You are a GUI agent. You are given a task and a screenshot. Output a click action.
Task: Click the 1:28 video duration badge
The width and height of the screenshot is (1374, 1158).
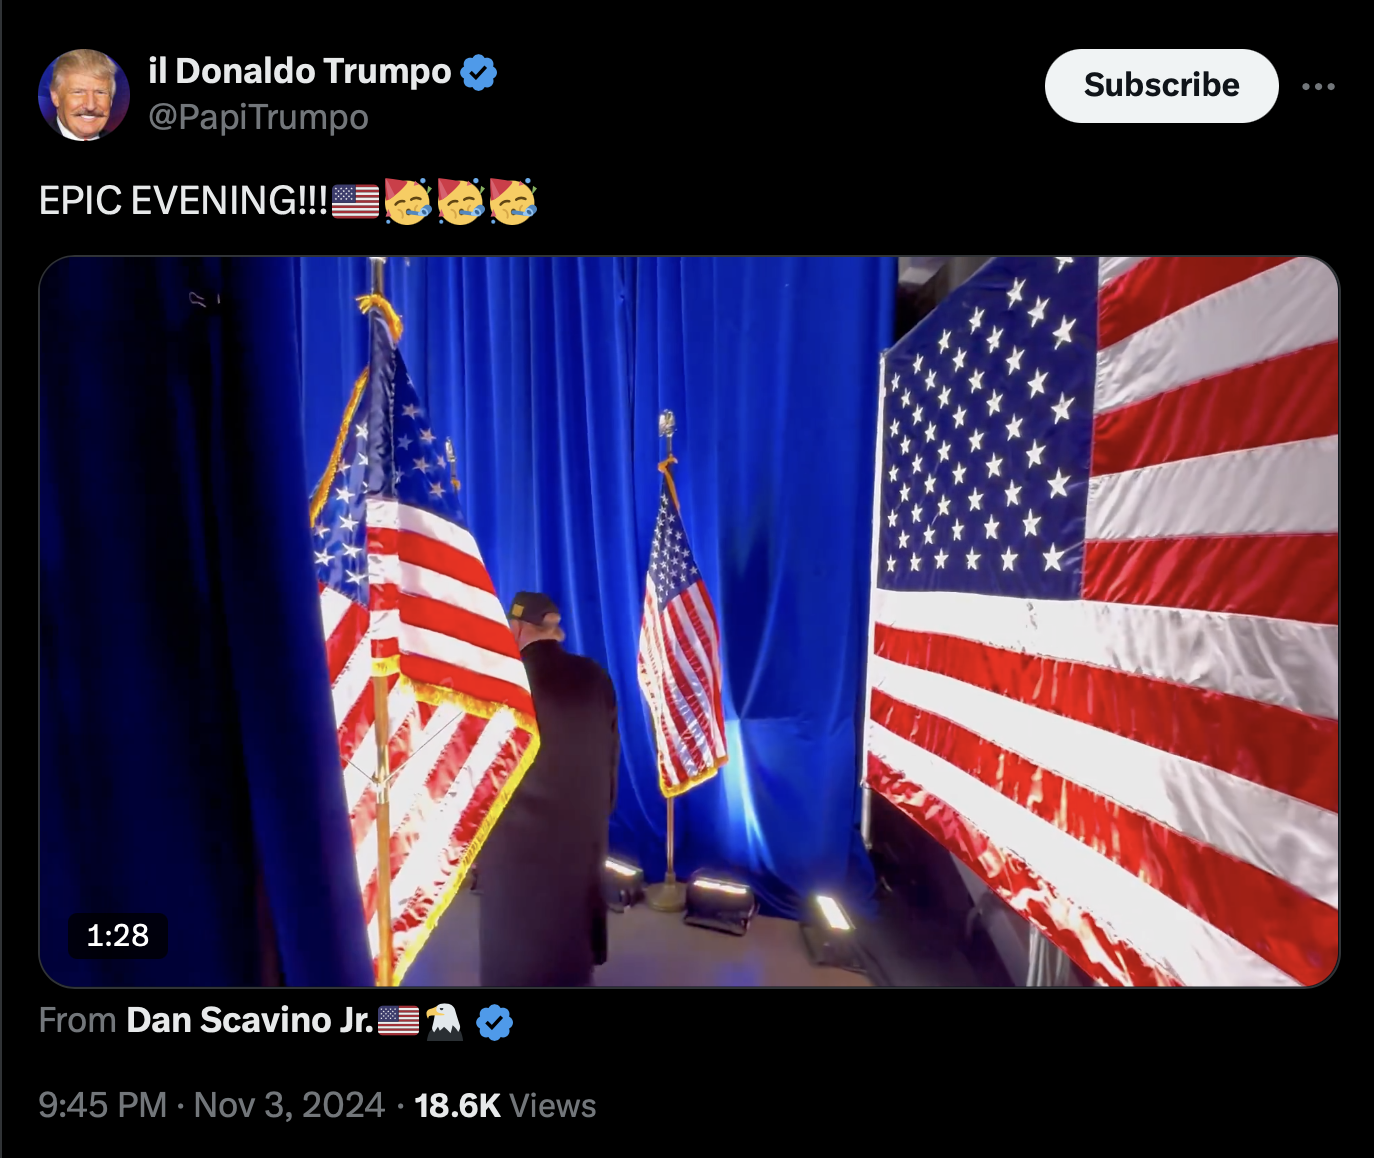(117, 935)
